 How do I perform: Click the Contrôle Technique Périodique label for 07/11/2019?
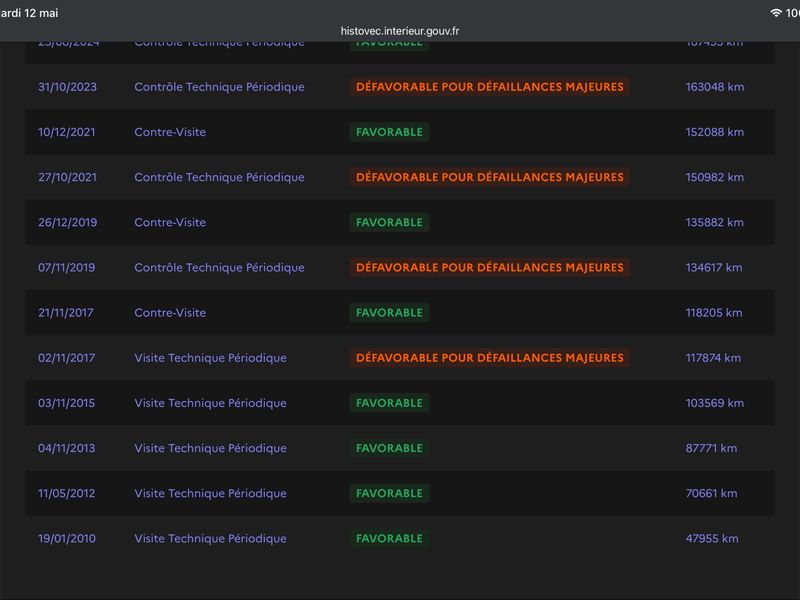(x=219, y=267)
